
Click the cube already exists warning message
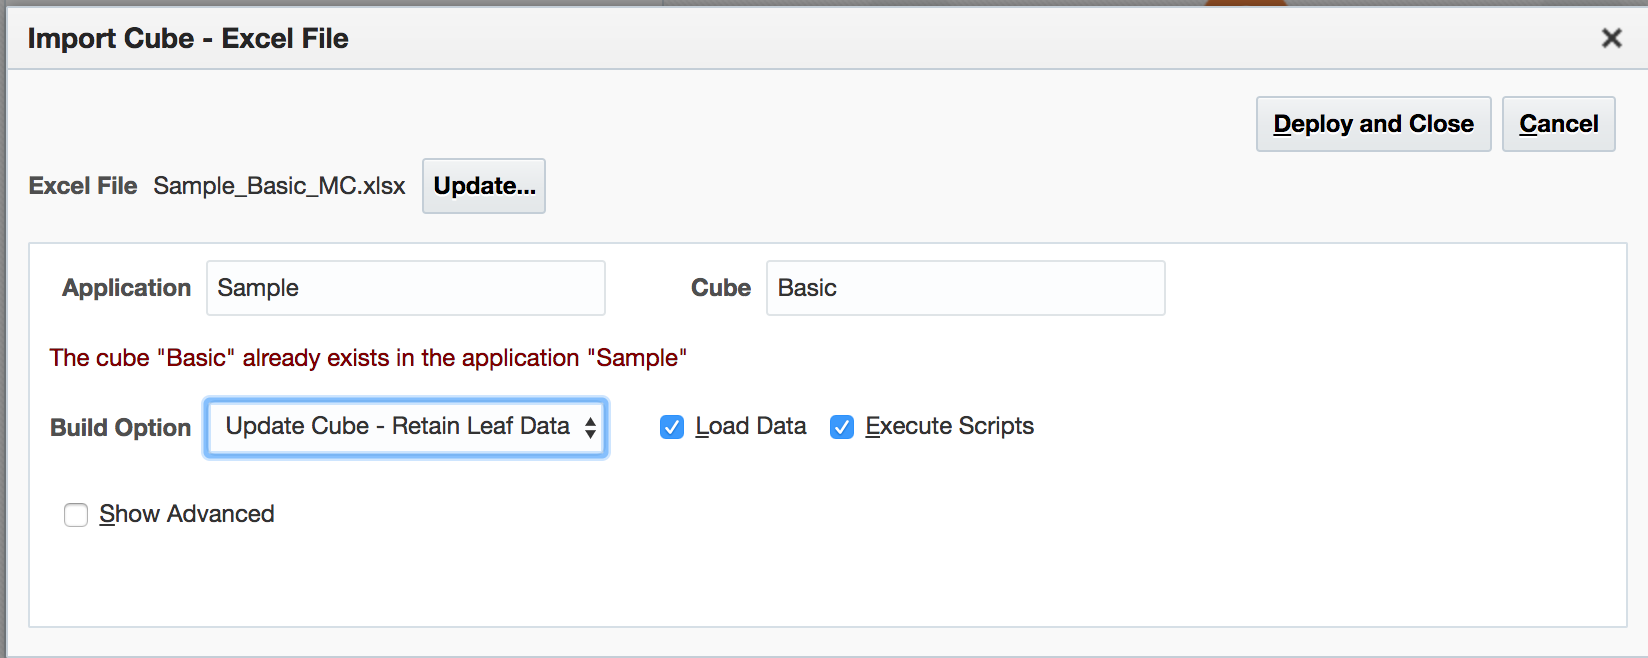[368, 358]
